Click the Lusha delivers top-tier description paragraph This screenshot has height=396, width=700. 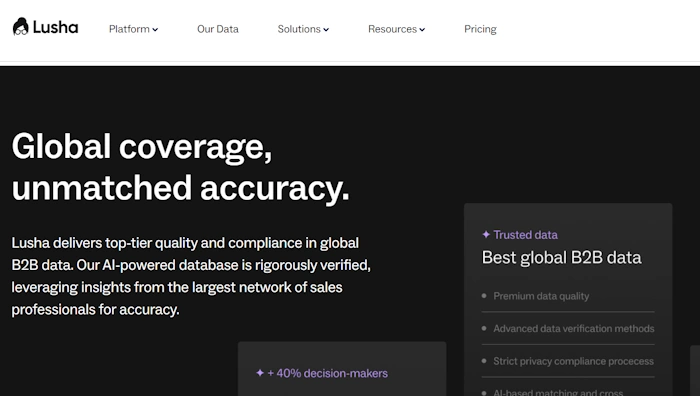pos(191,276)
